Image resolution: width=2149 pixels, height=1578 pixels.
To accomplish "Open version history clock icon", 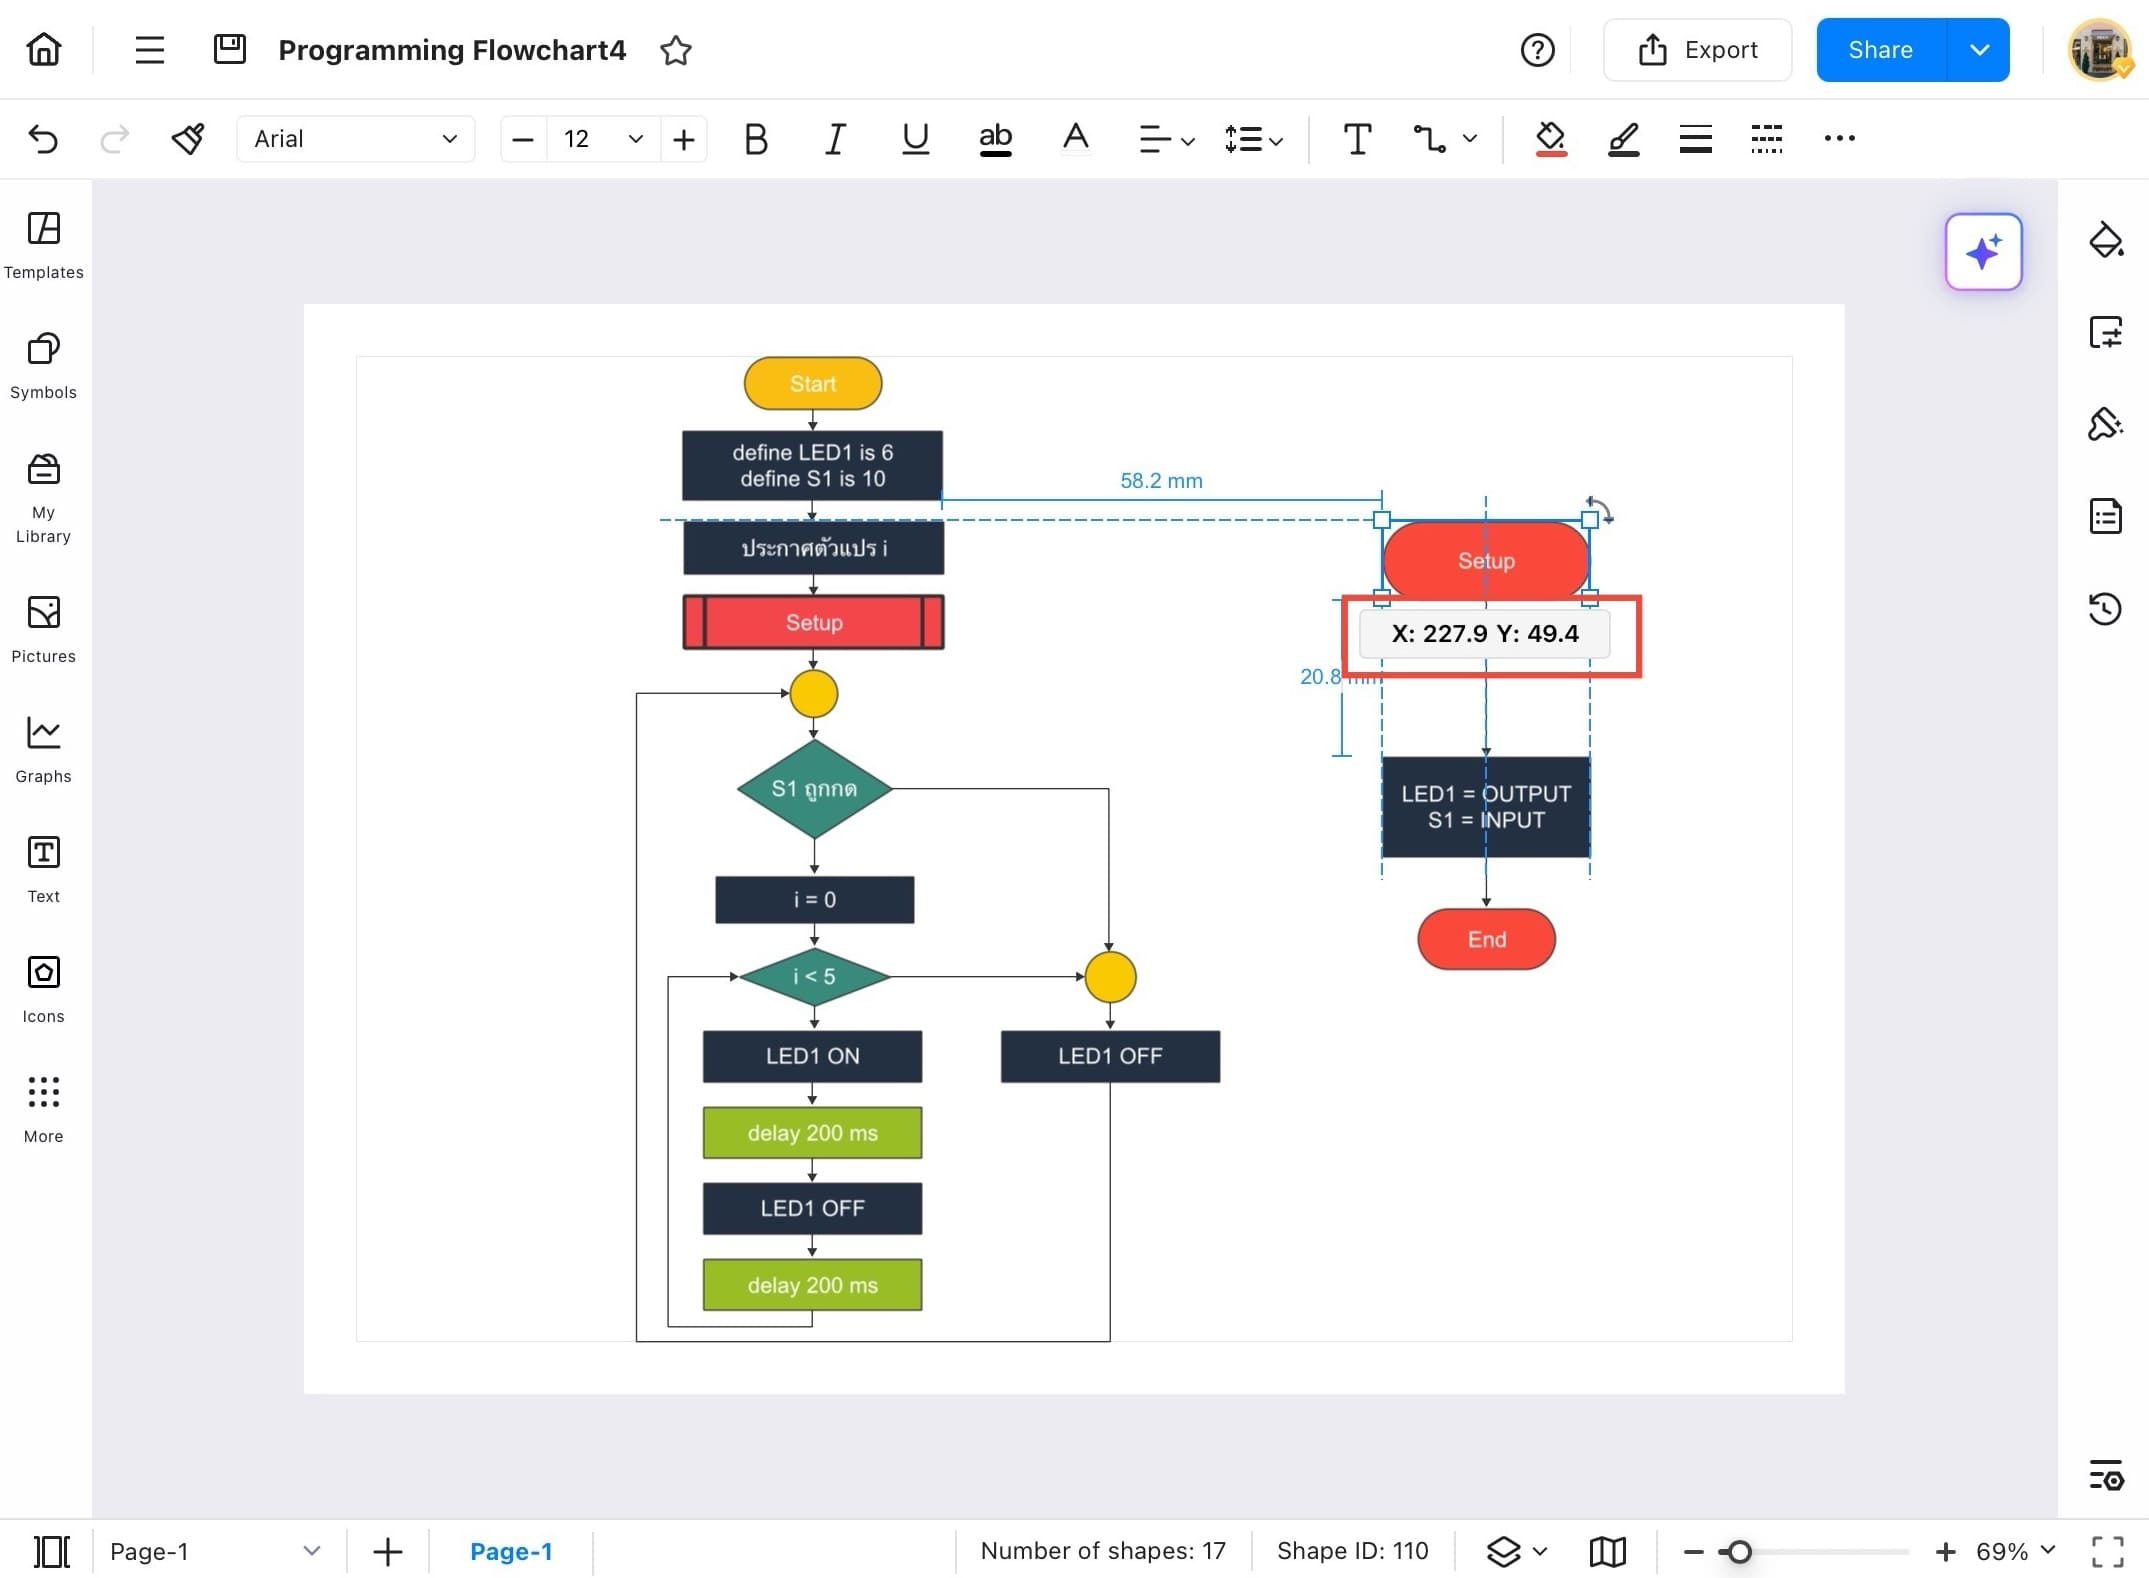I will tap(2105, 609).
